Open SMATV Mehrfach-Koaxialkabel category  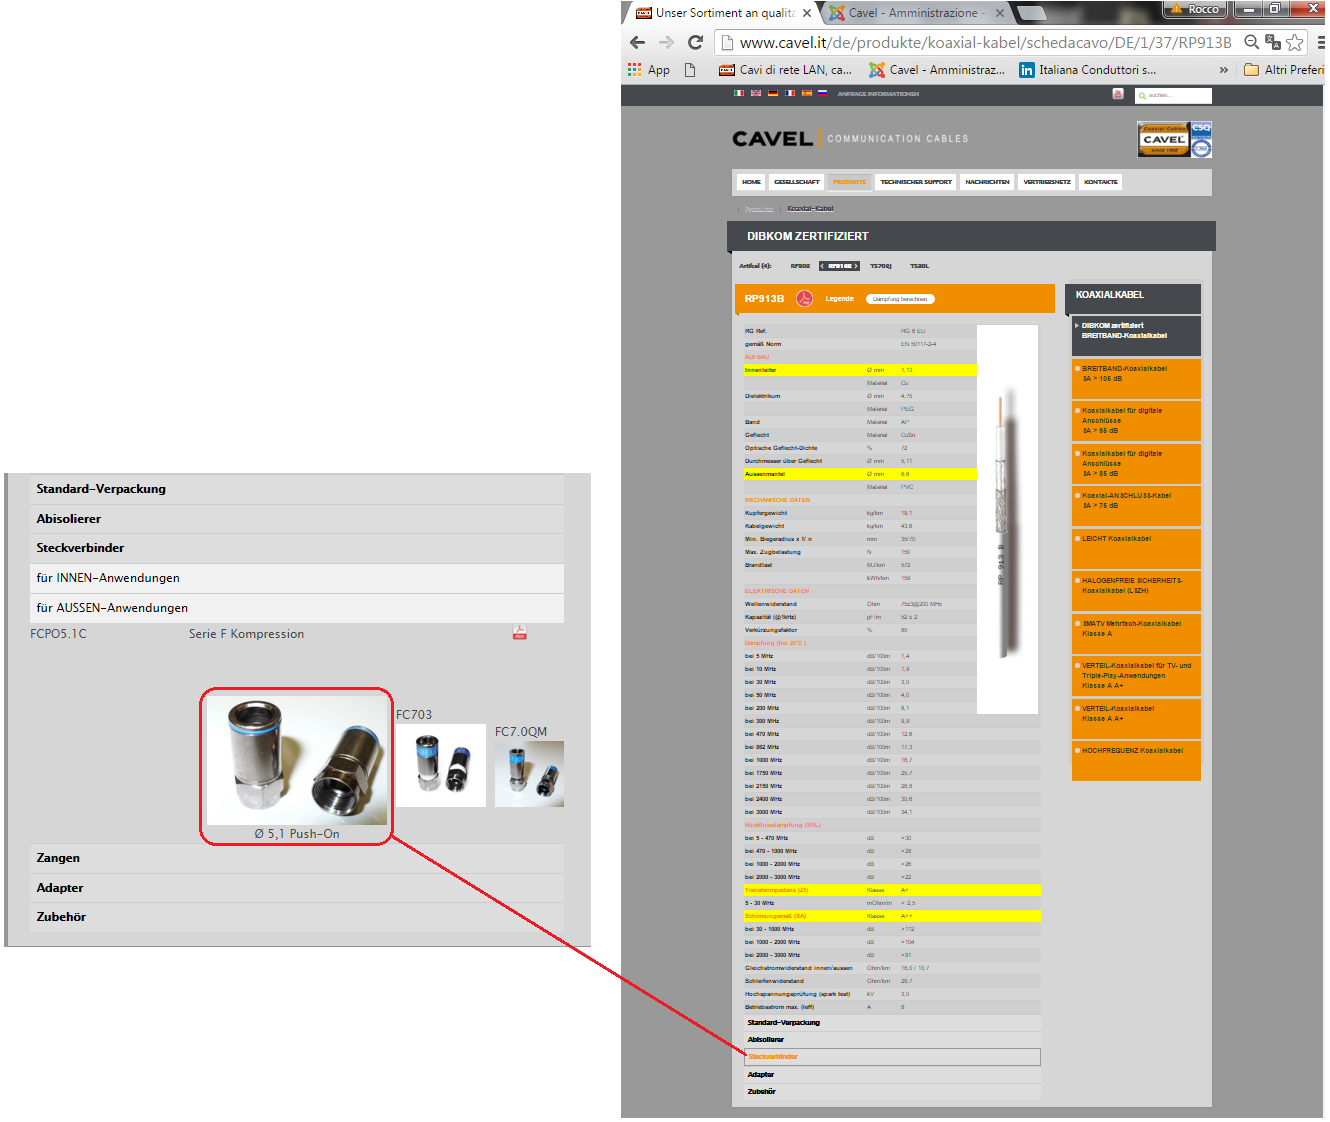tap(1136, 633)
